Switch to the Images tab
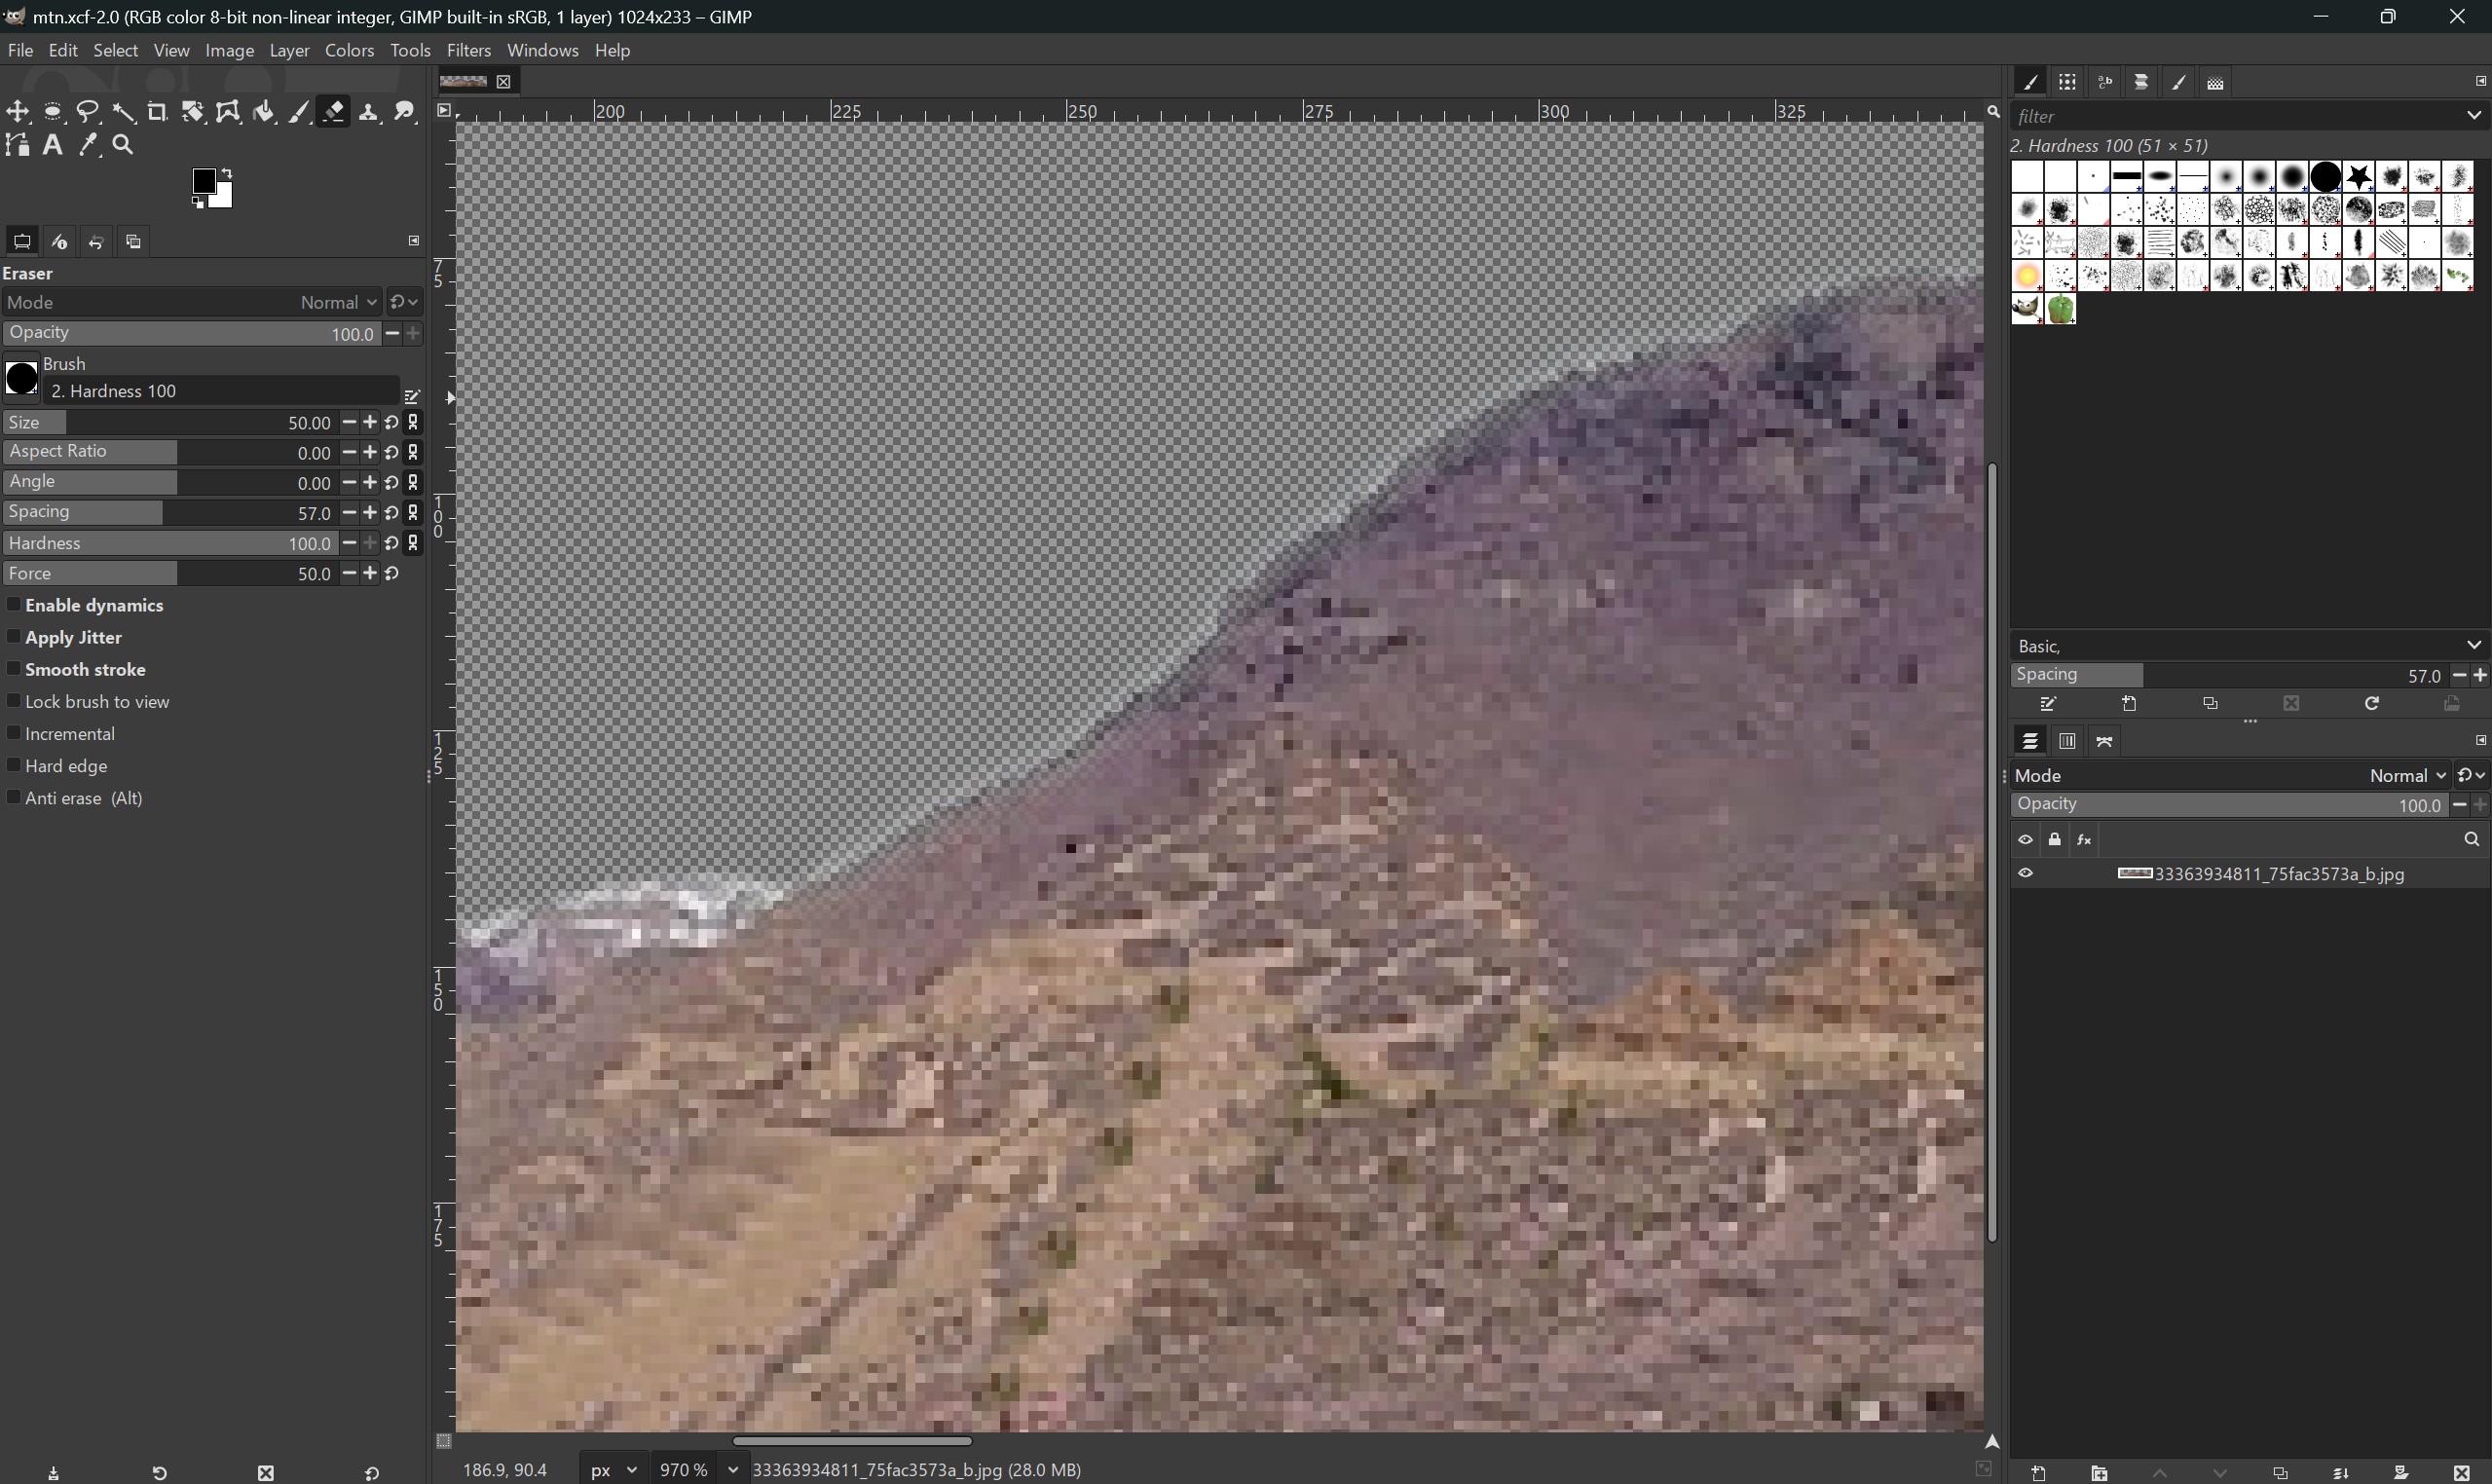2492x1484 pixels. point(134,242)
